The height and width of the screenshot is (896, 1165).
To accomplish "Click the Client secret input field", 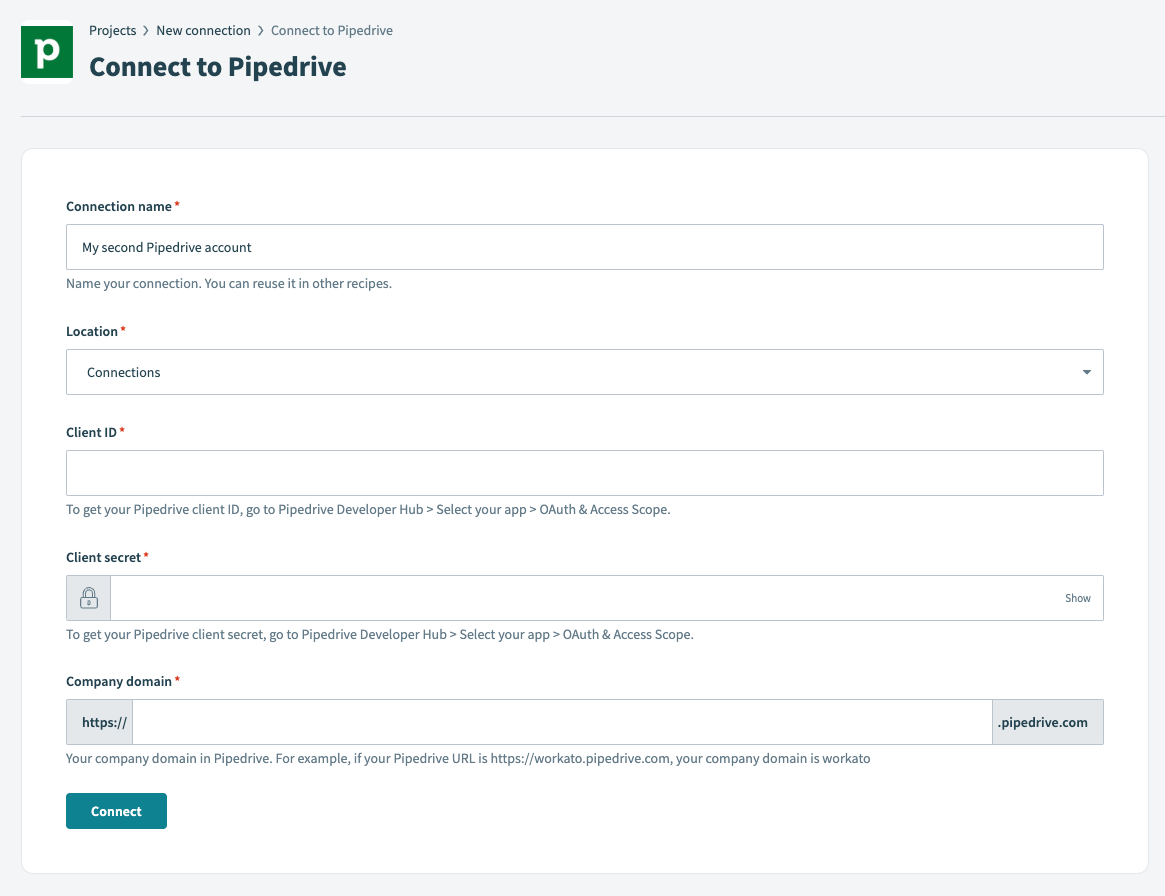I will pyautogui.click(x=600, y=597).
